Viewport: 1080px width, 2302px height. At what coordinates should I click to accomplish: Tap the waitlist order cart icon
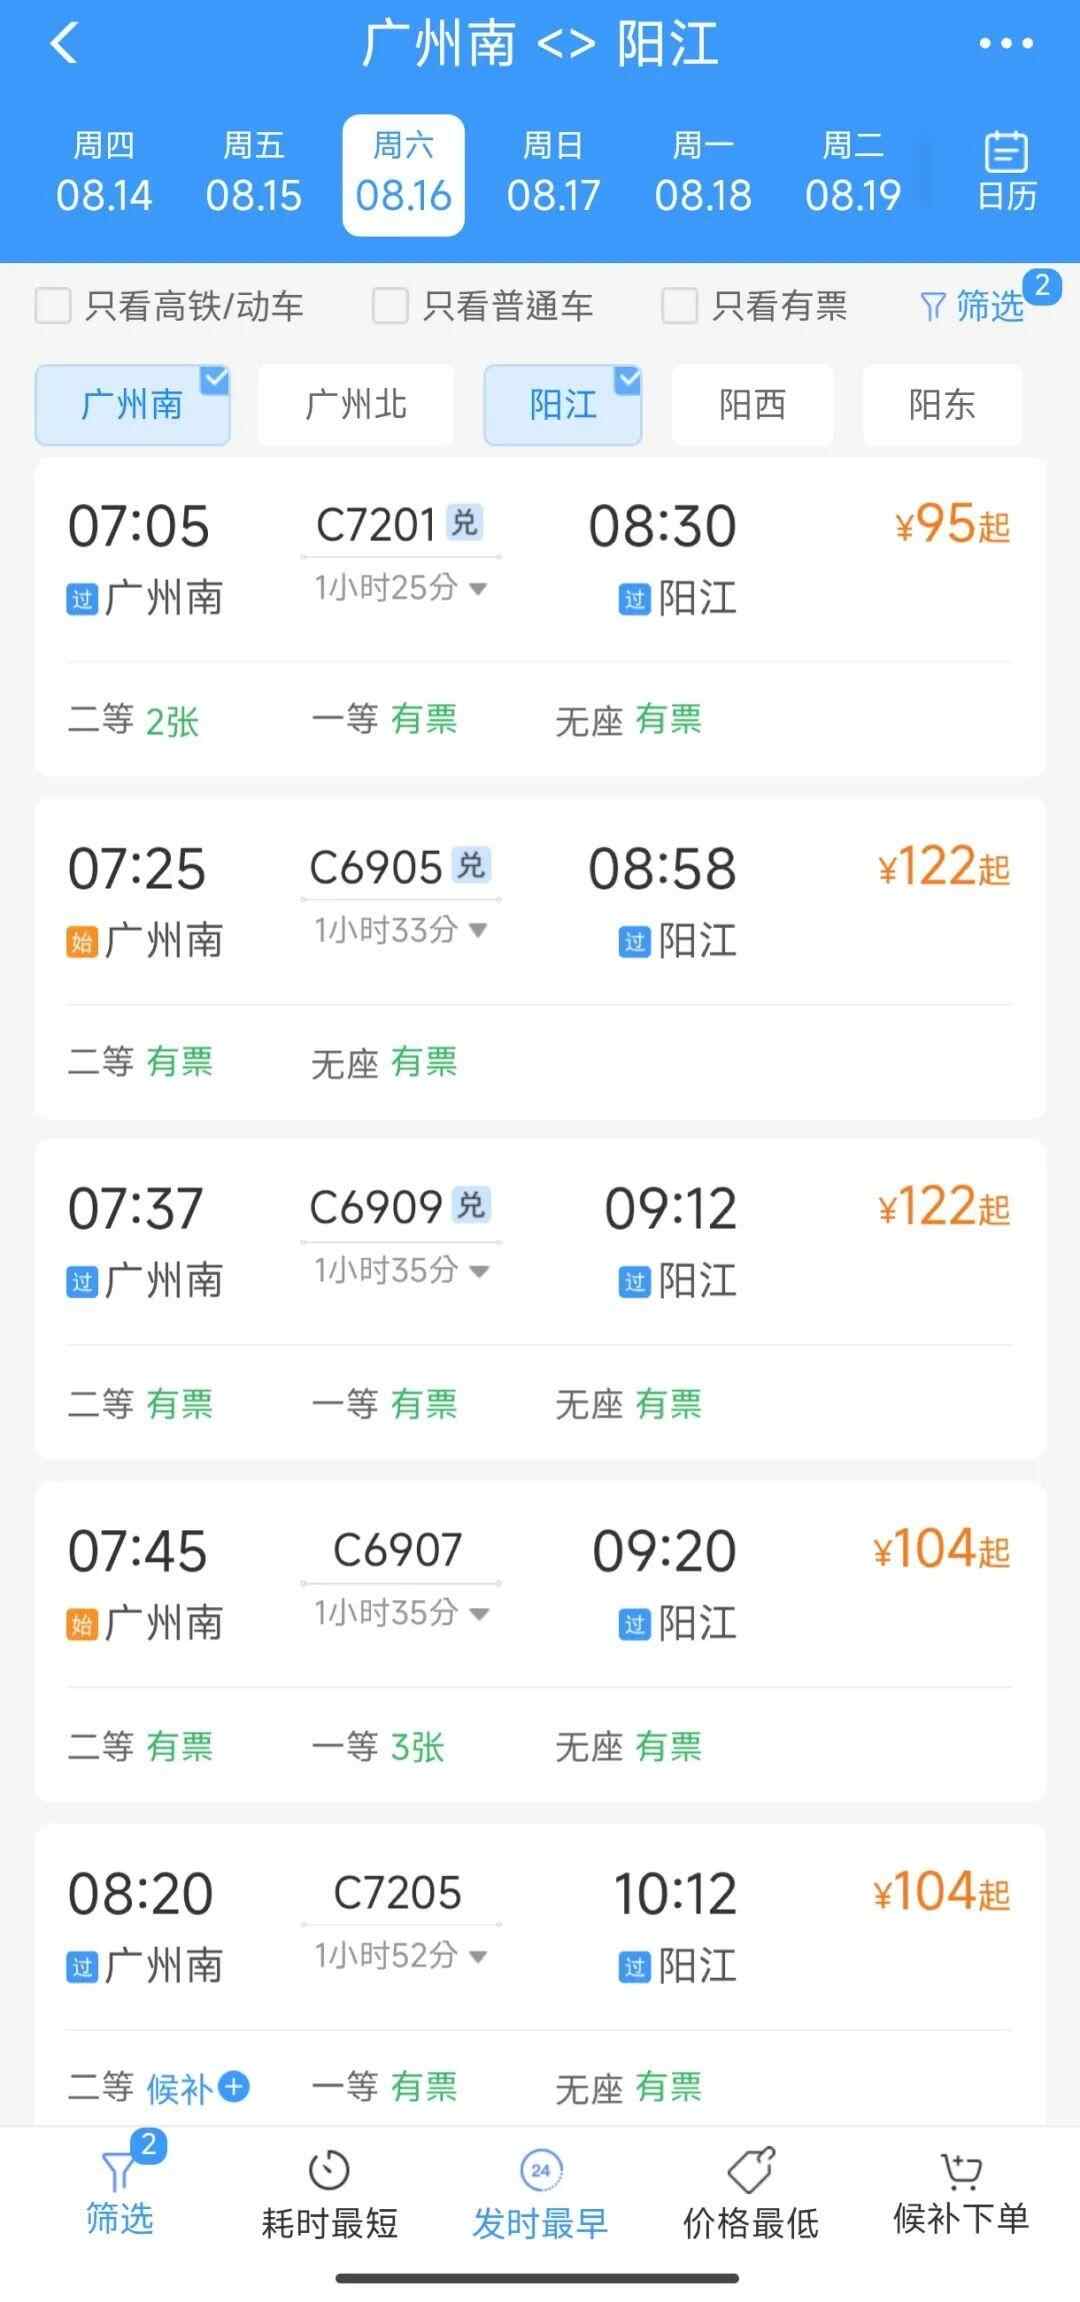click(960, 2170)
